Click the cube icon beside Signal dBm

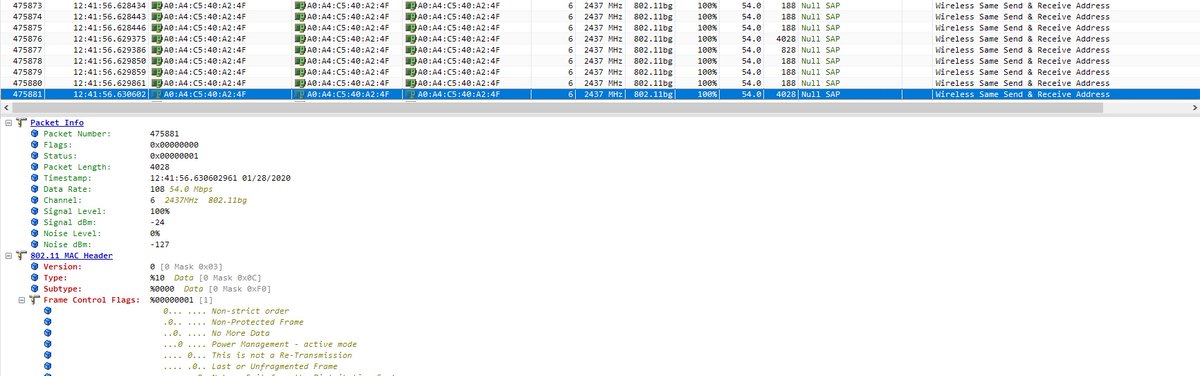click(x=35, y=222)
